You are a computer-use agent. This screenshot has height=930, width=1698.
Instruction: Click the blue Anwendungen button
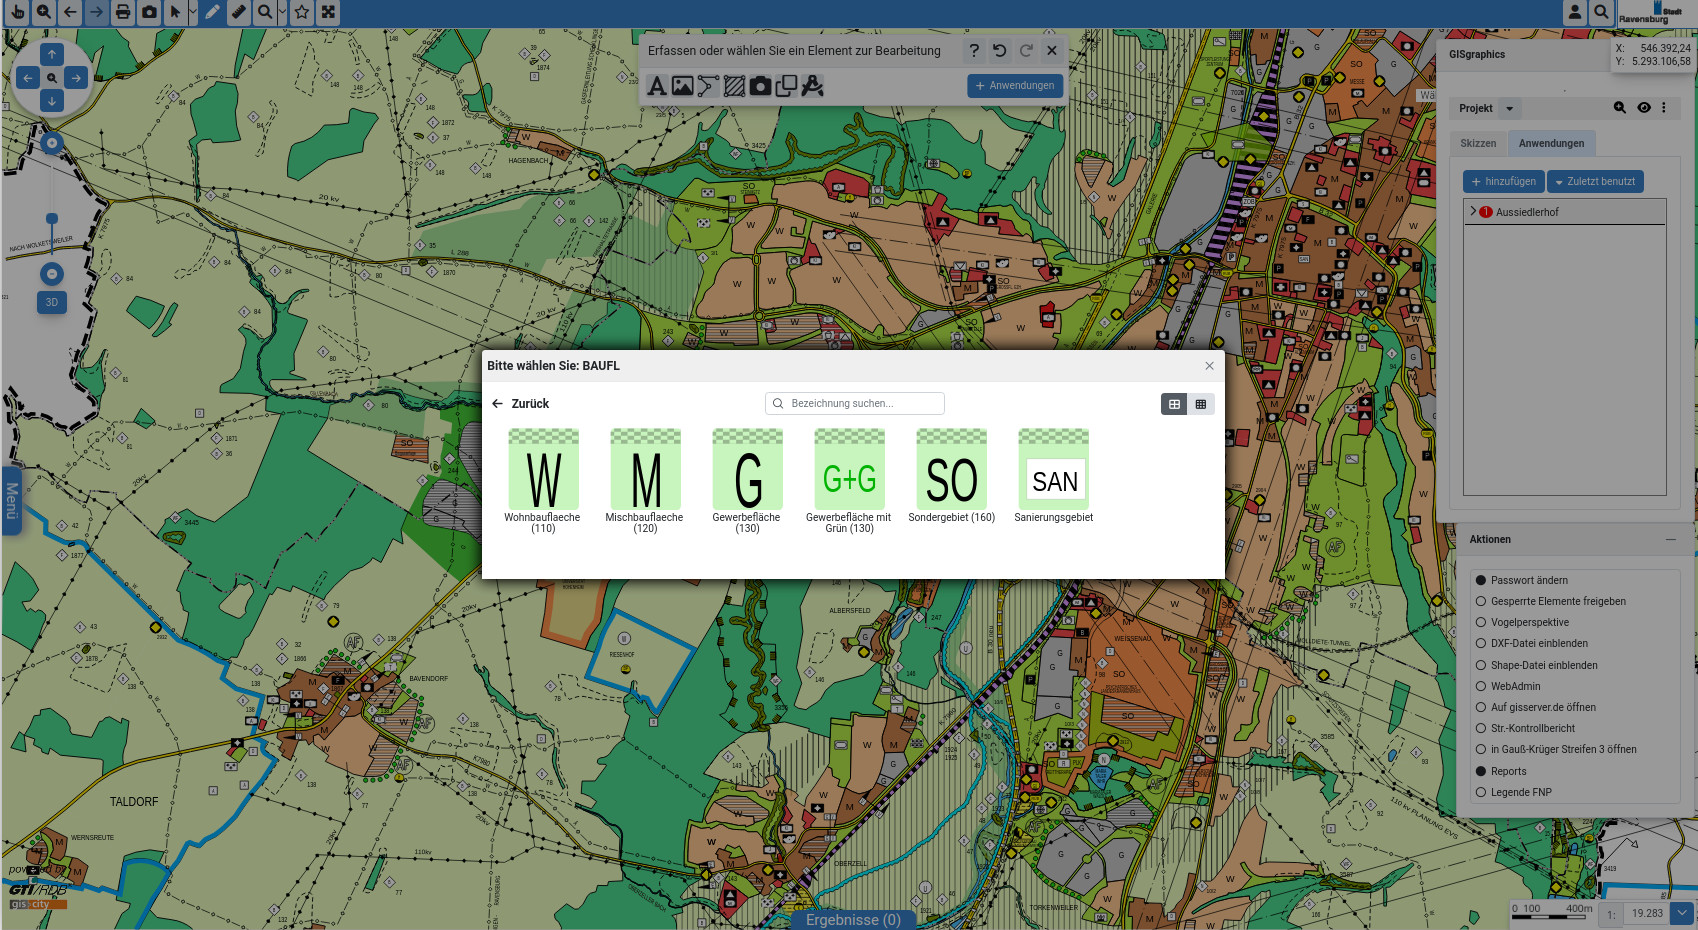tap(1014, 86)
